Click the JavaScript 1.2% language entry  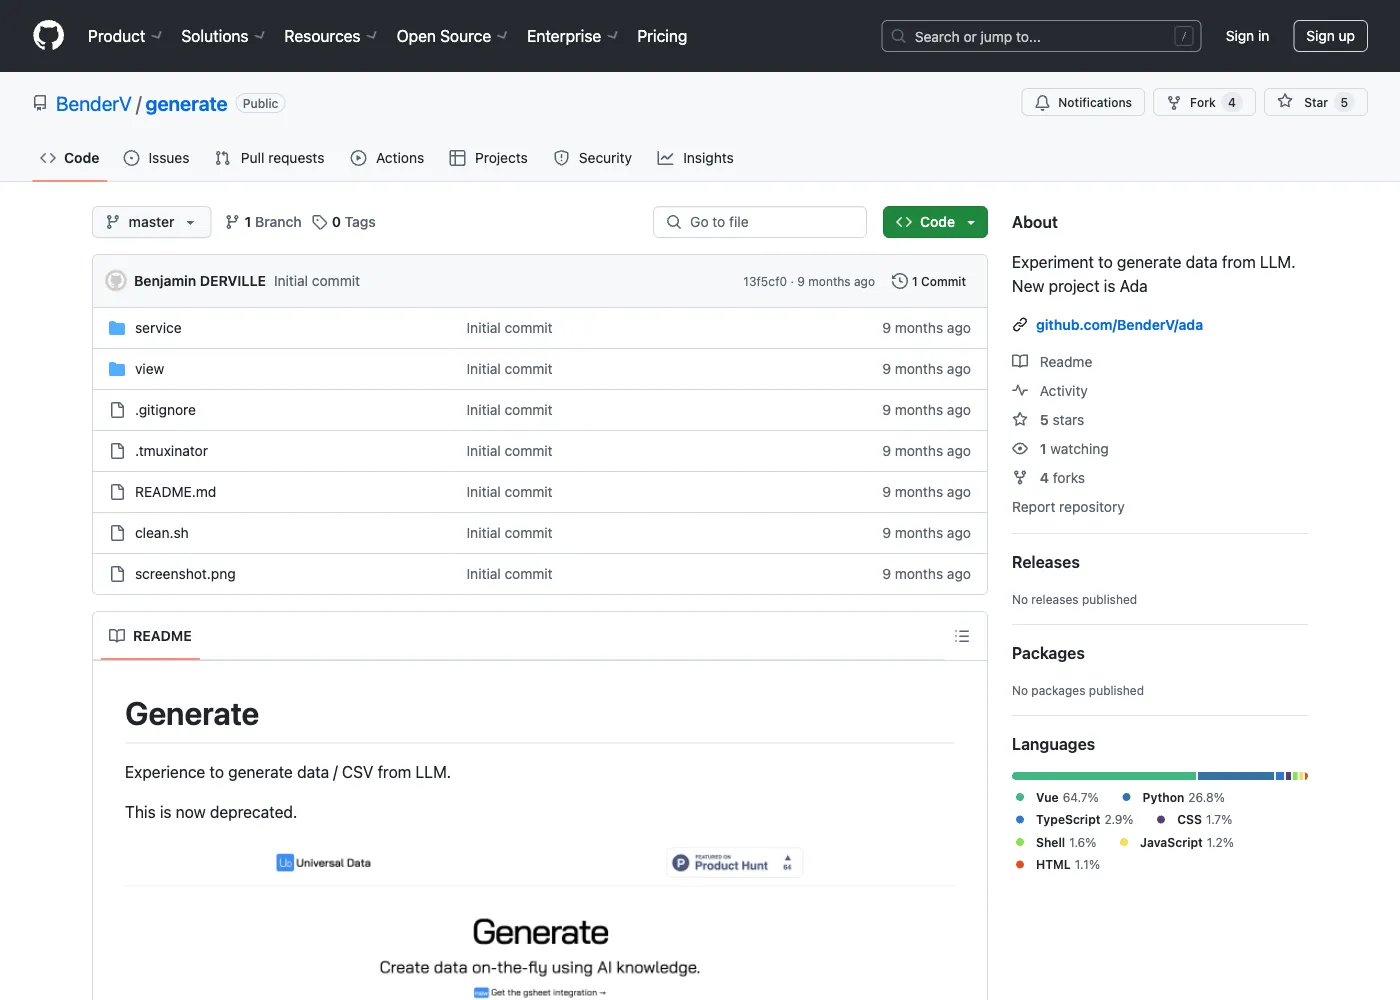point(1176,842)
